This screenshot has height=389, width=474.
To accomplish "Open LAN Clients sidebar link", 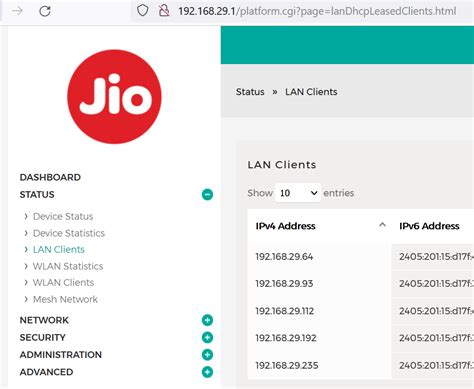I will pyautogui.click(x=59, y=249).
